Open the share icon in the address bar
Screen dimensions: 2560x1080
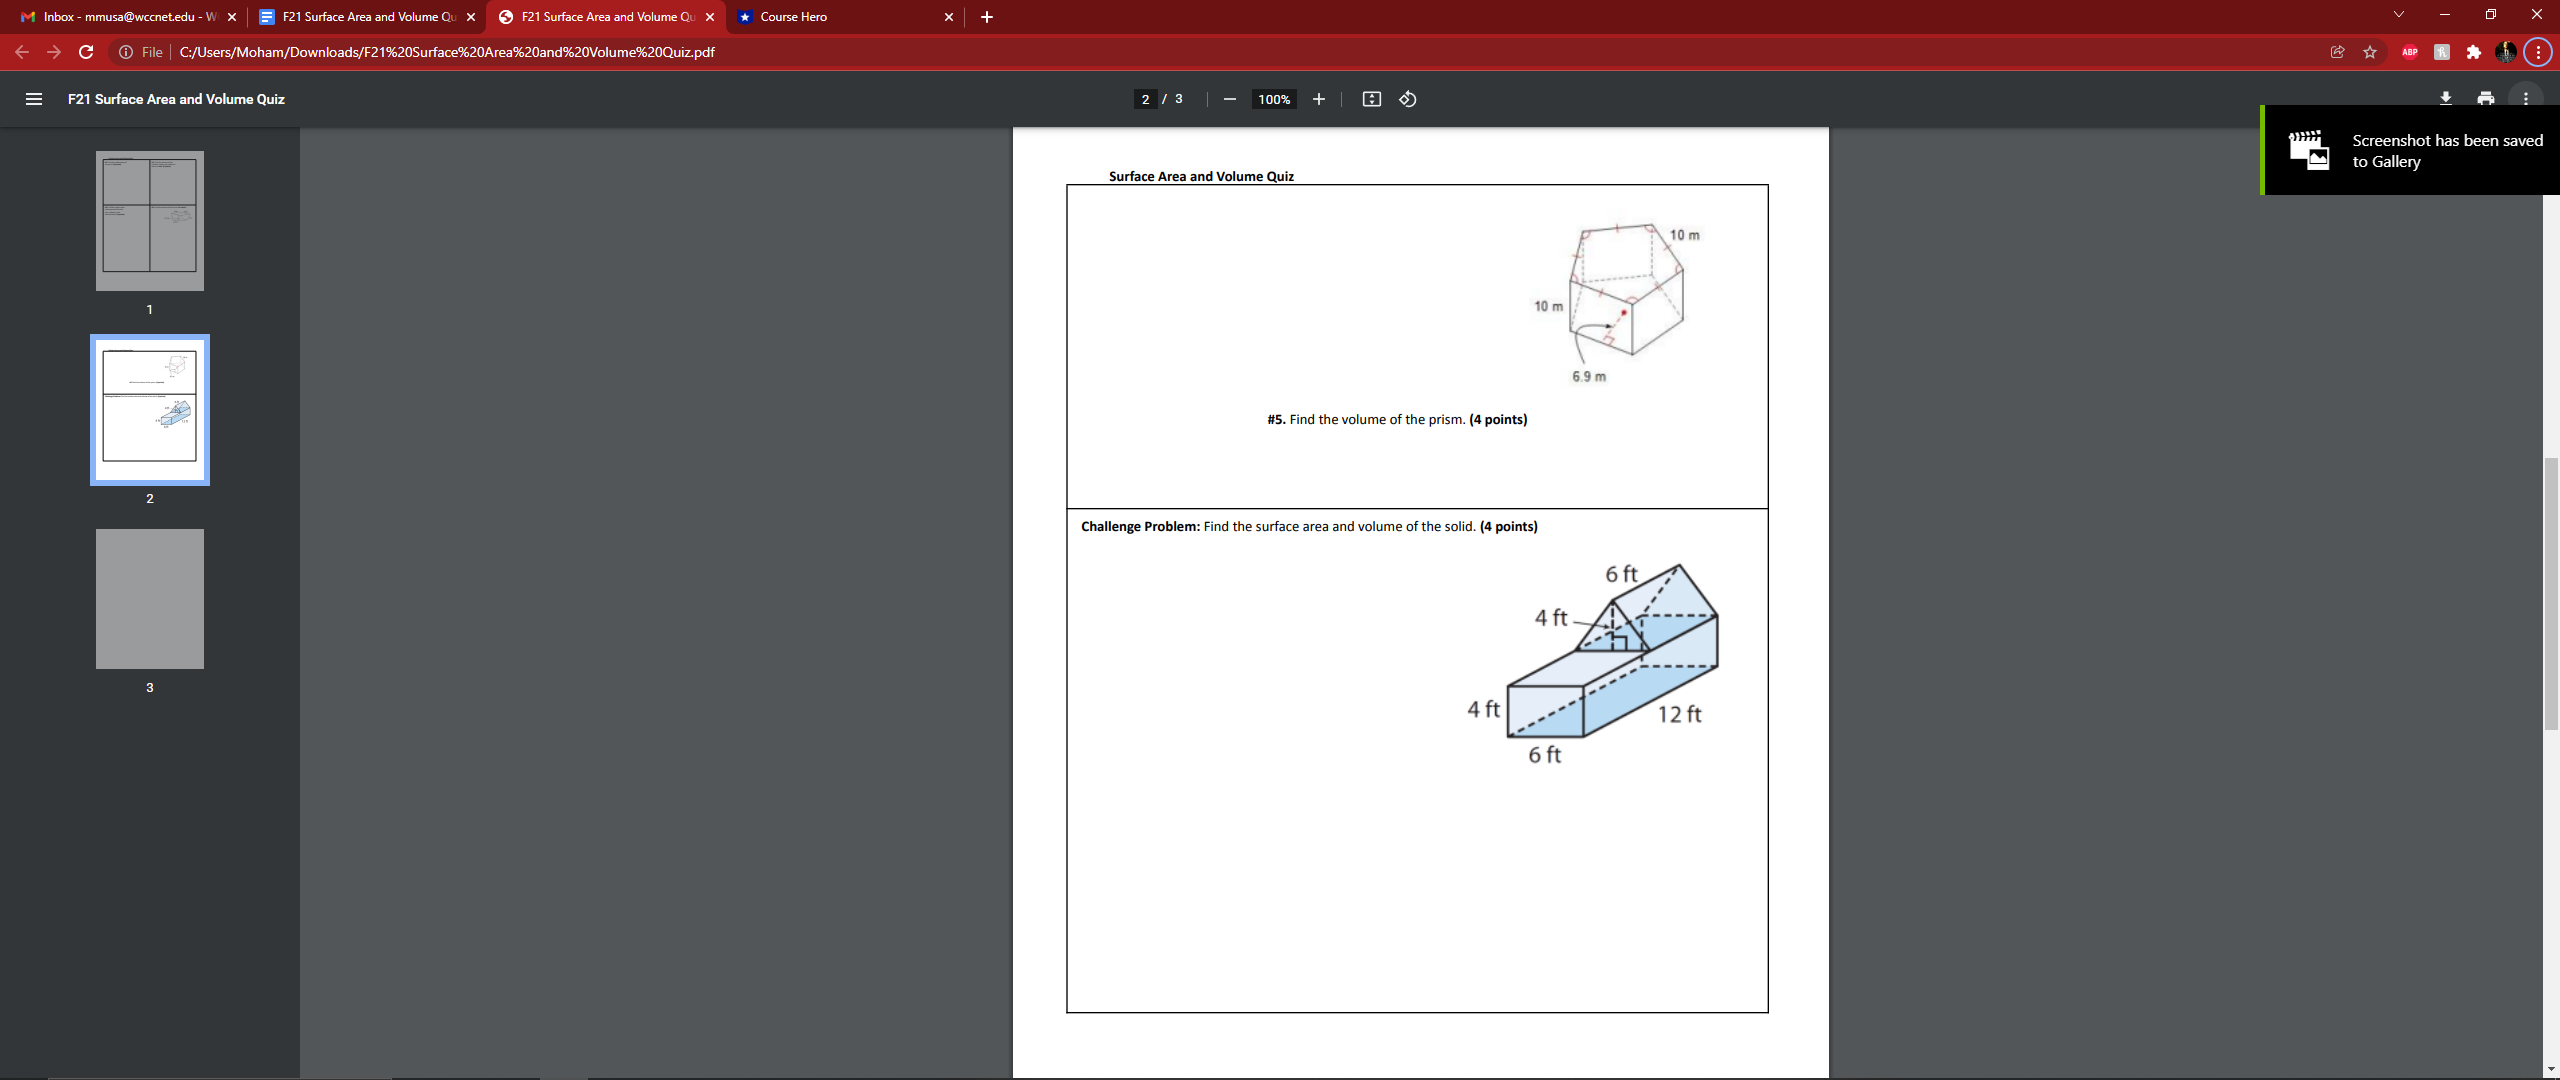(x=2338, y=52)
